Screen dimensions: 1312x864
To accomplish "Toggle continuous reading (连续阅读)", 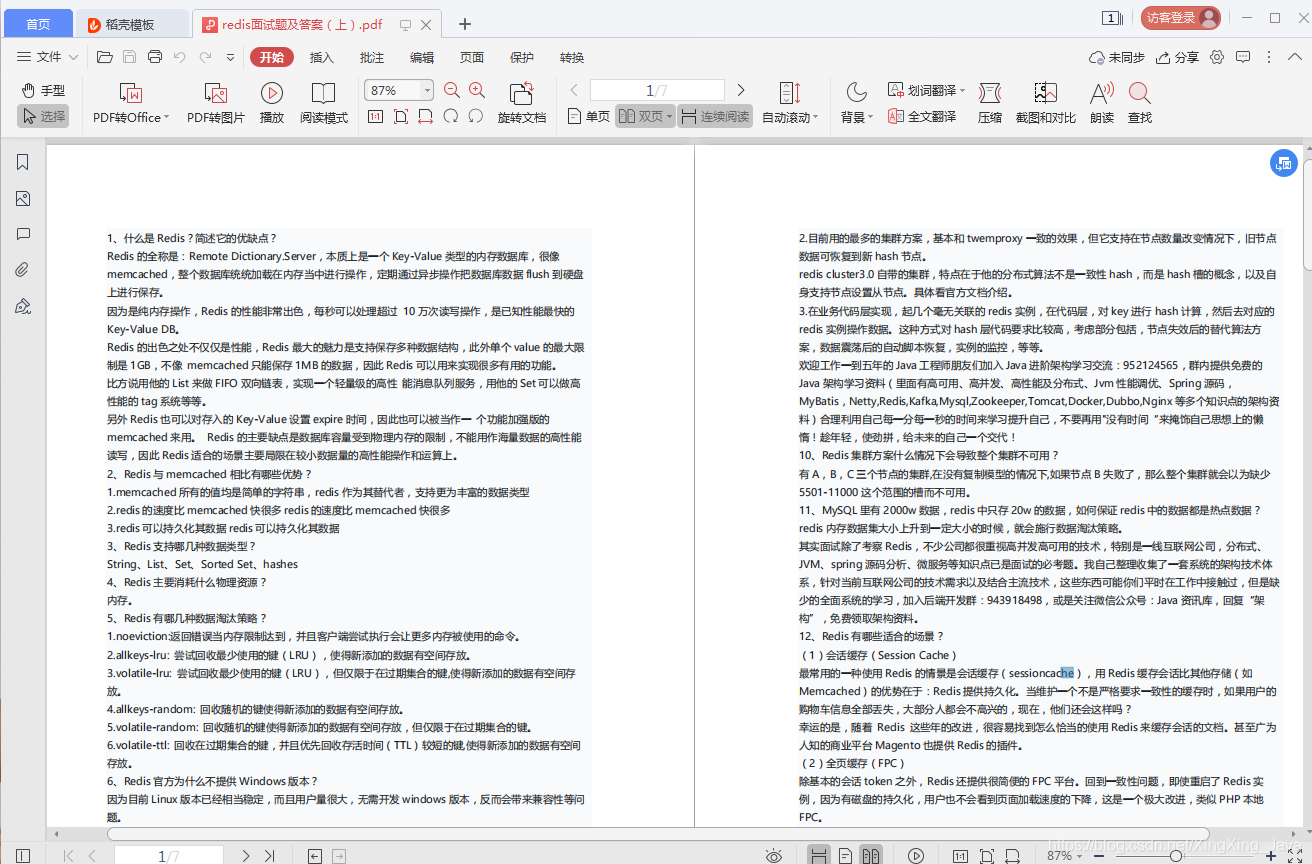I will tap(715, 116).
